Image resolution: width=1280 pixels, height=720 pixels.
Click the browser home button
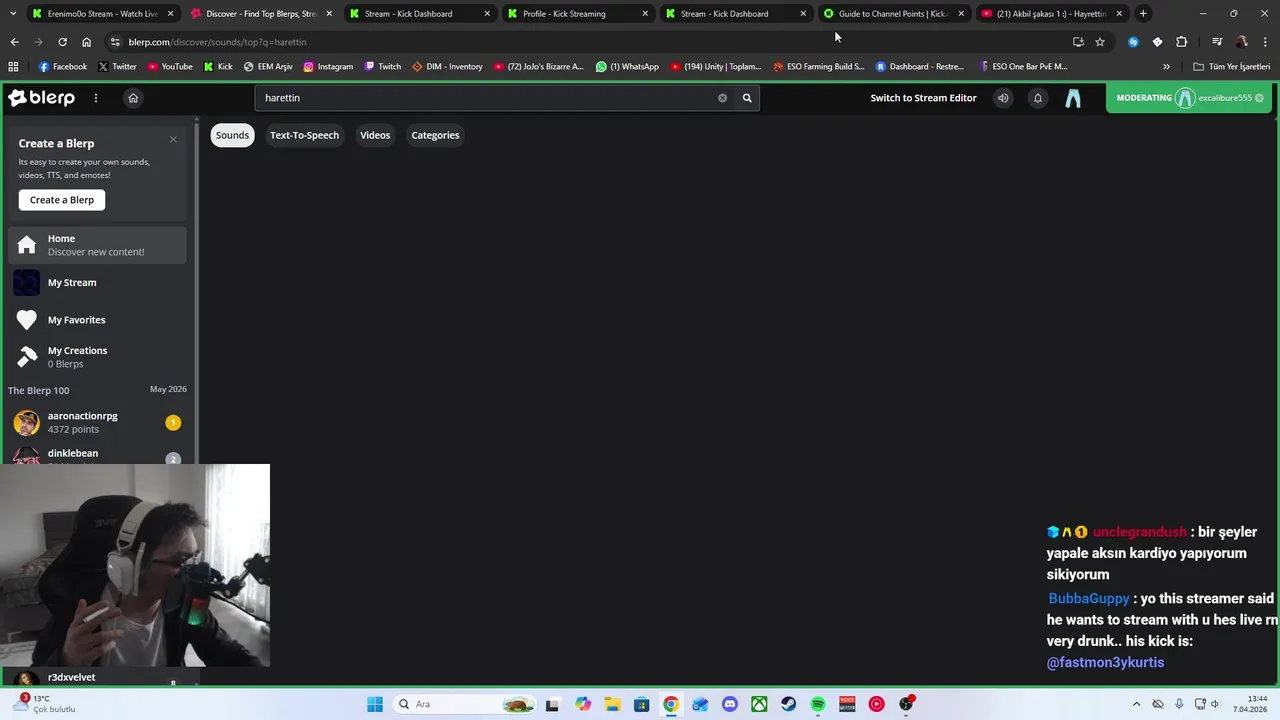pos(86,42)
